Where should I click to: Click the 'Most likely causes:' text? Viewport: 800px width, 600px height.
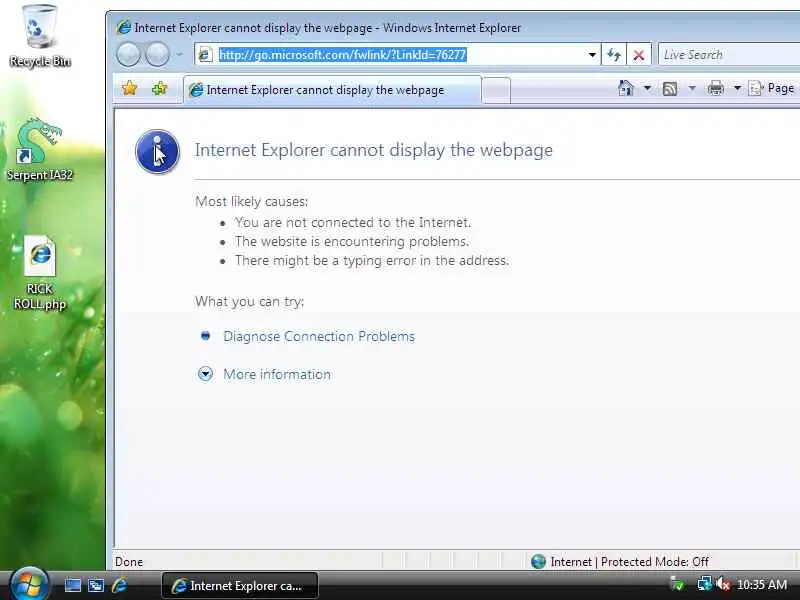pyautogui.click(x=252, y=202)
